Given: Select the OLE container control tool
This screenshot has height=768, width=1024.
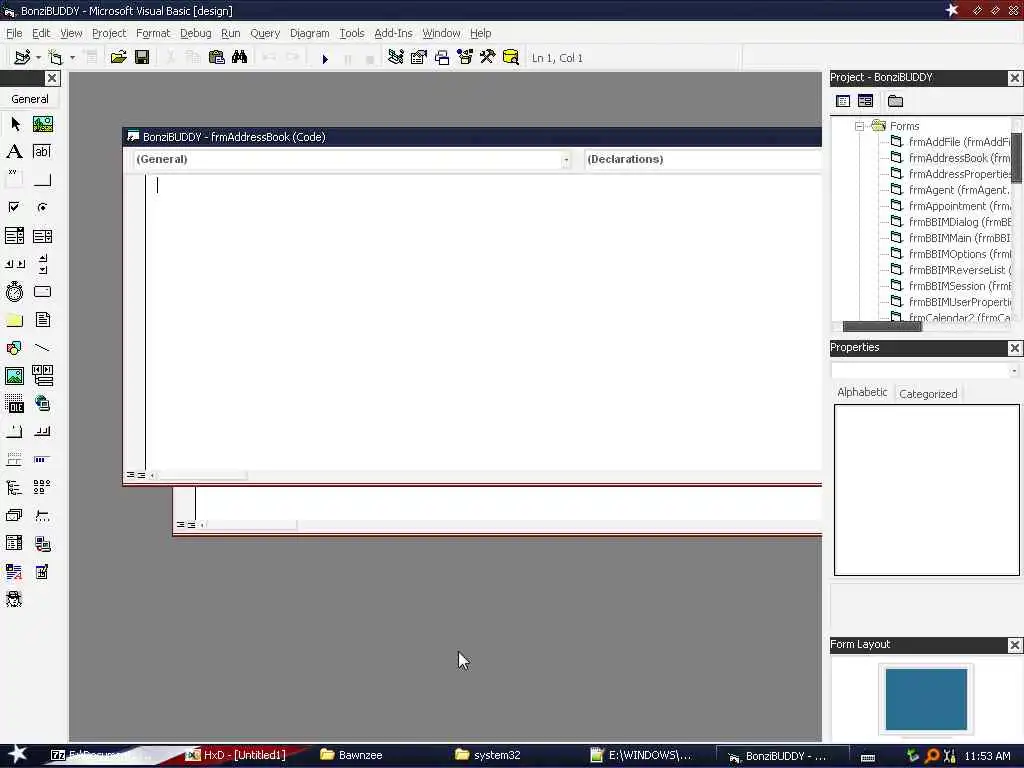Looking at the screenshot, I should point(14,404).
